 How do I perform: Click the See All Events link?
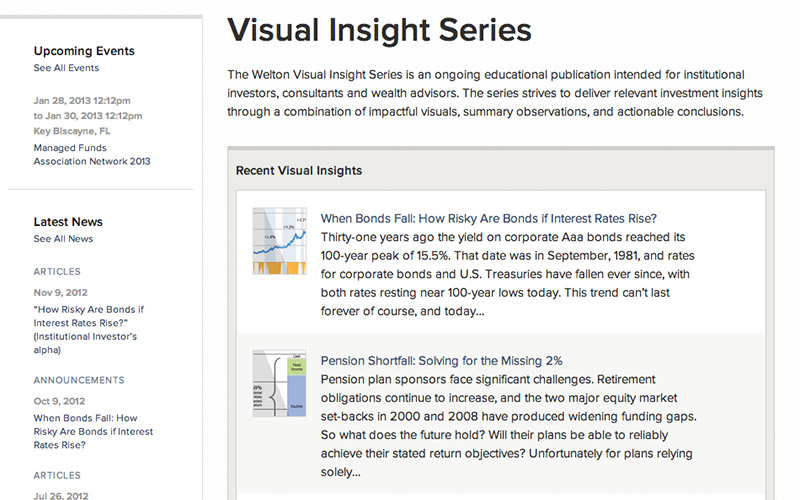[x=66, y=68]
